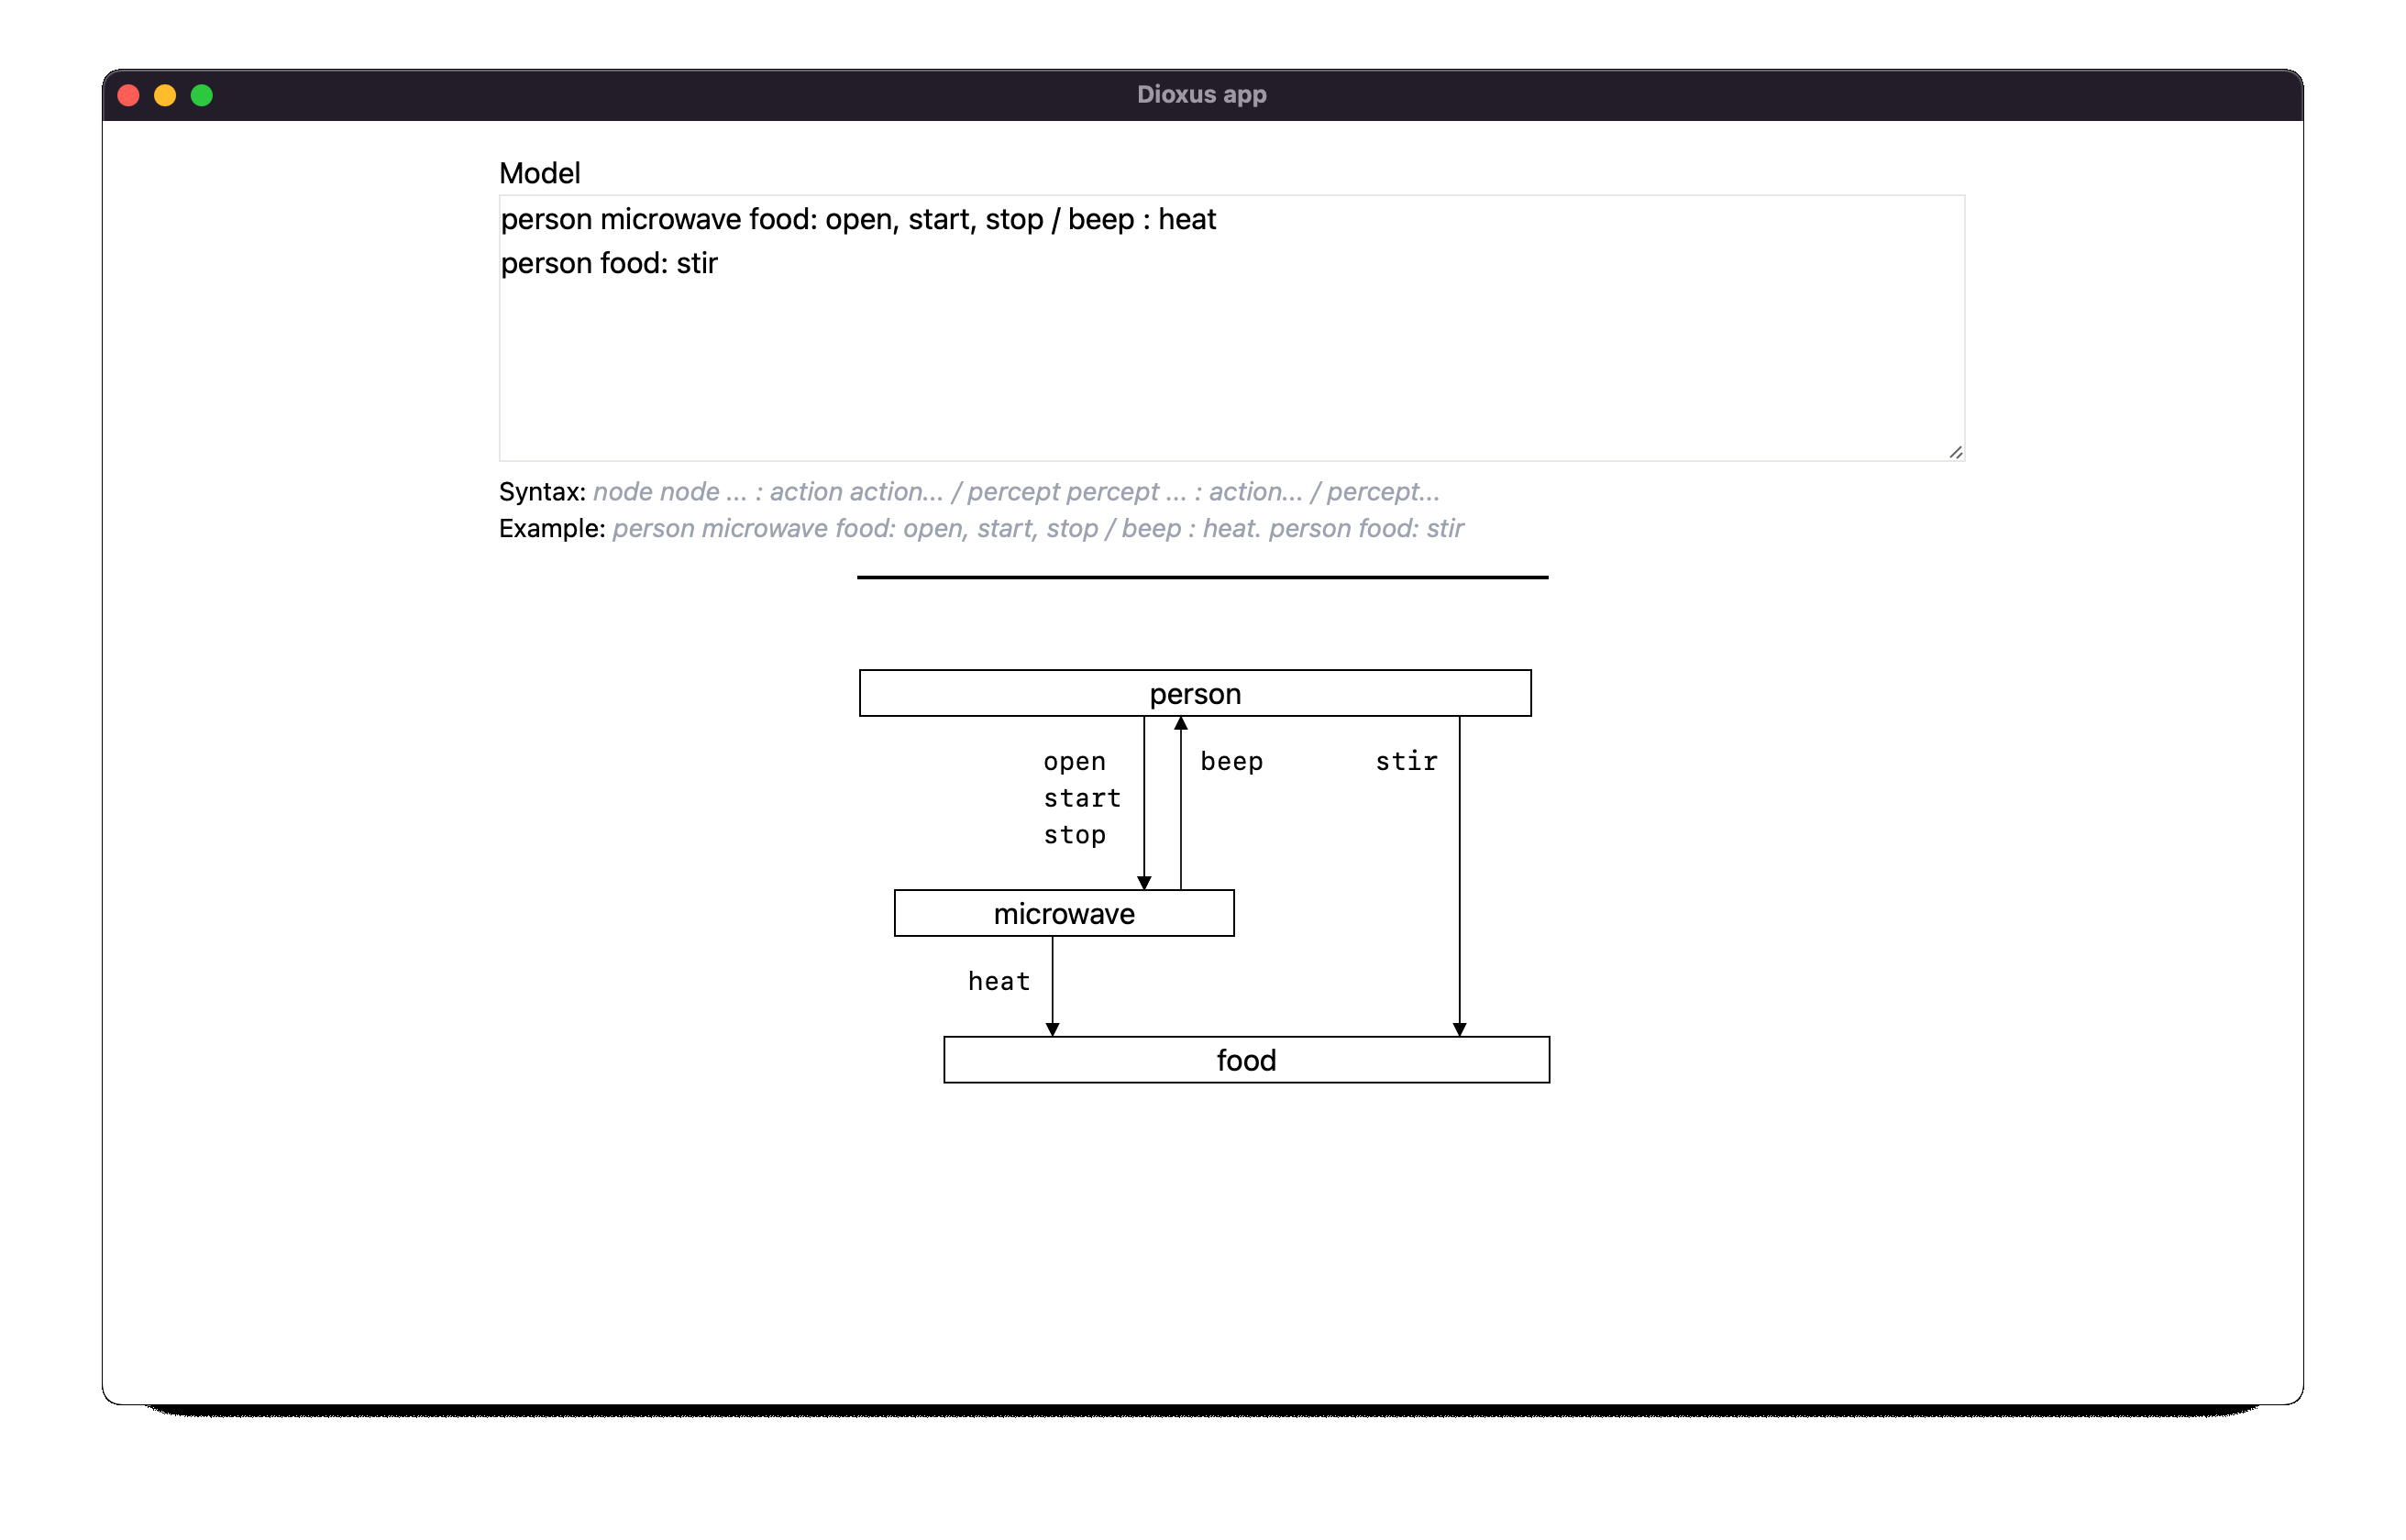Image resolution: width=2406 pixels, height=1540 pixels.
Task: Click the food node box
Action: point(1245,1060)
